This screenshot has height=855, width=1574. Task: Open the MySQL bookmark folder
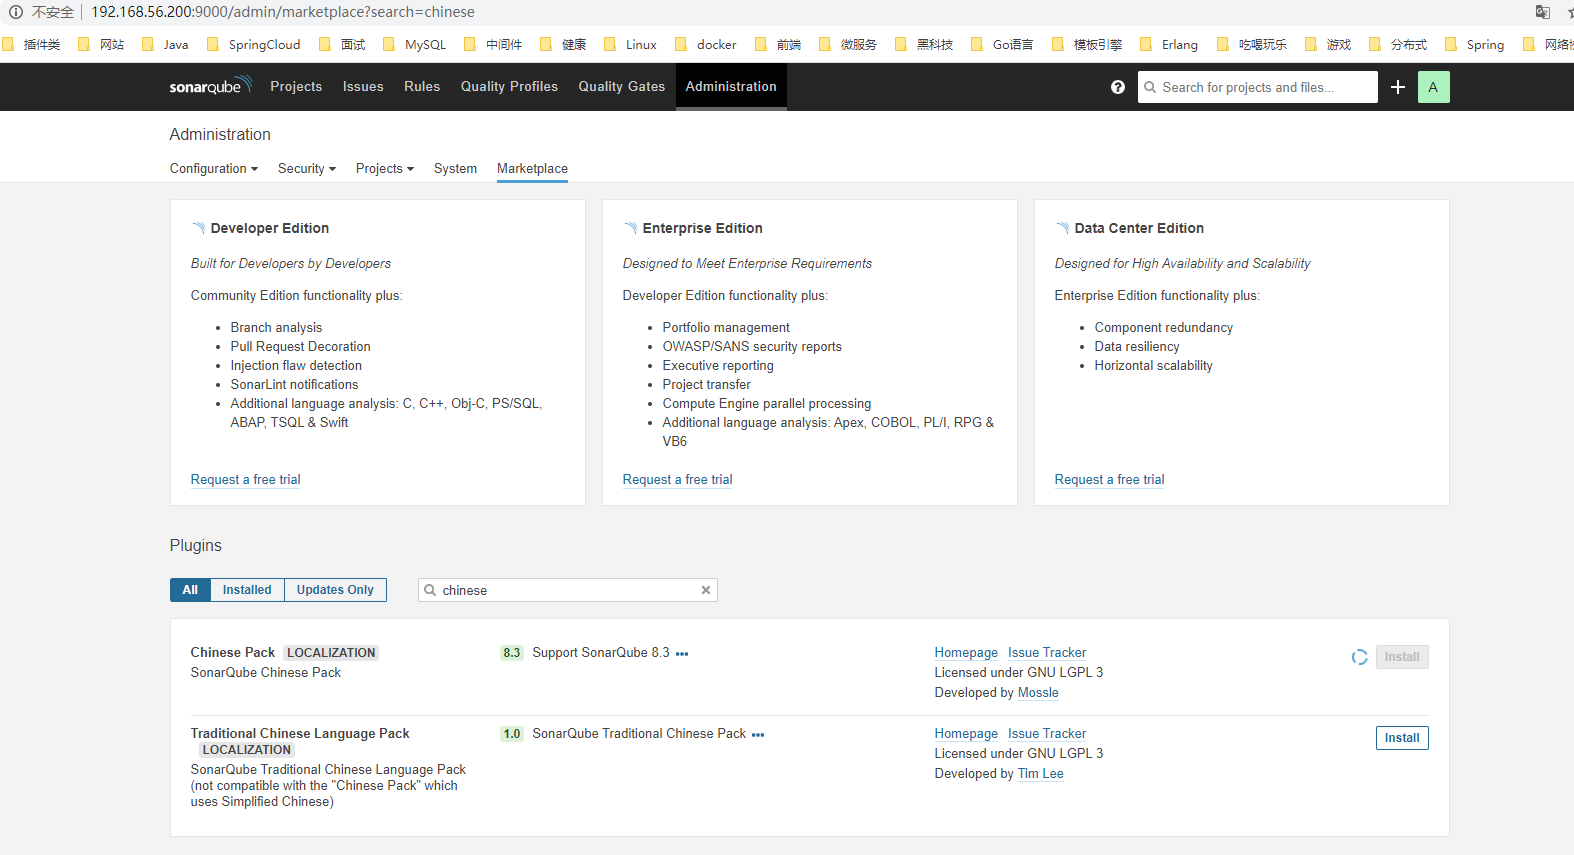(x=415, y=44)
